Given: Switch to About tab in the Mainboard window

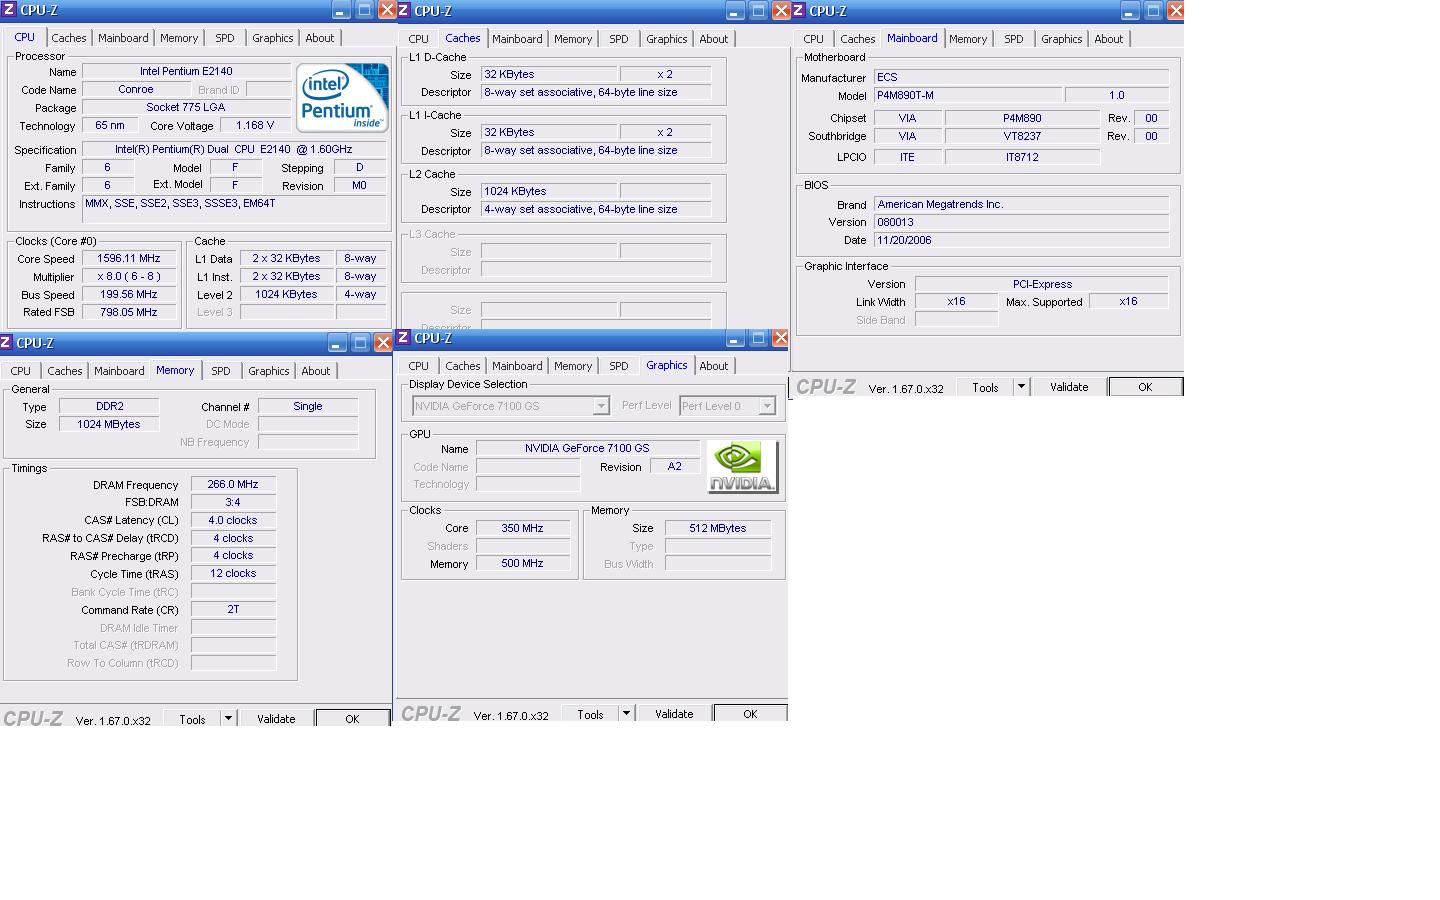Looking at the screenshot, I should click(1109, 39).
